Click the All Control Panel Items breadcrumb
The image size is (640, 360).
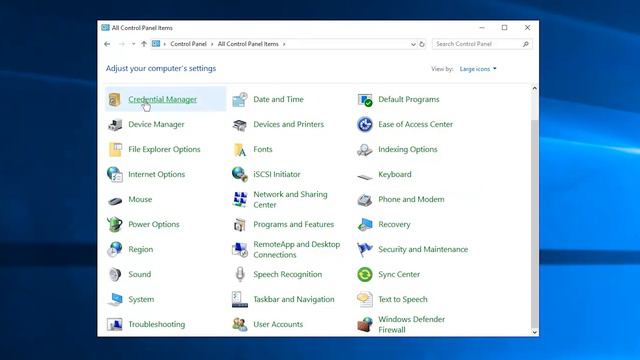pos(248,44)
